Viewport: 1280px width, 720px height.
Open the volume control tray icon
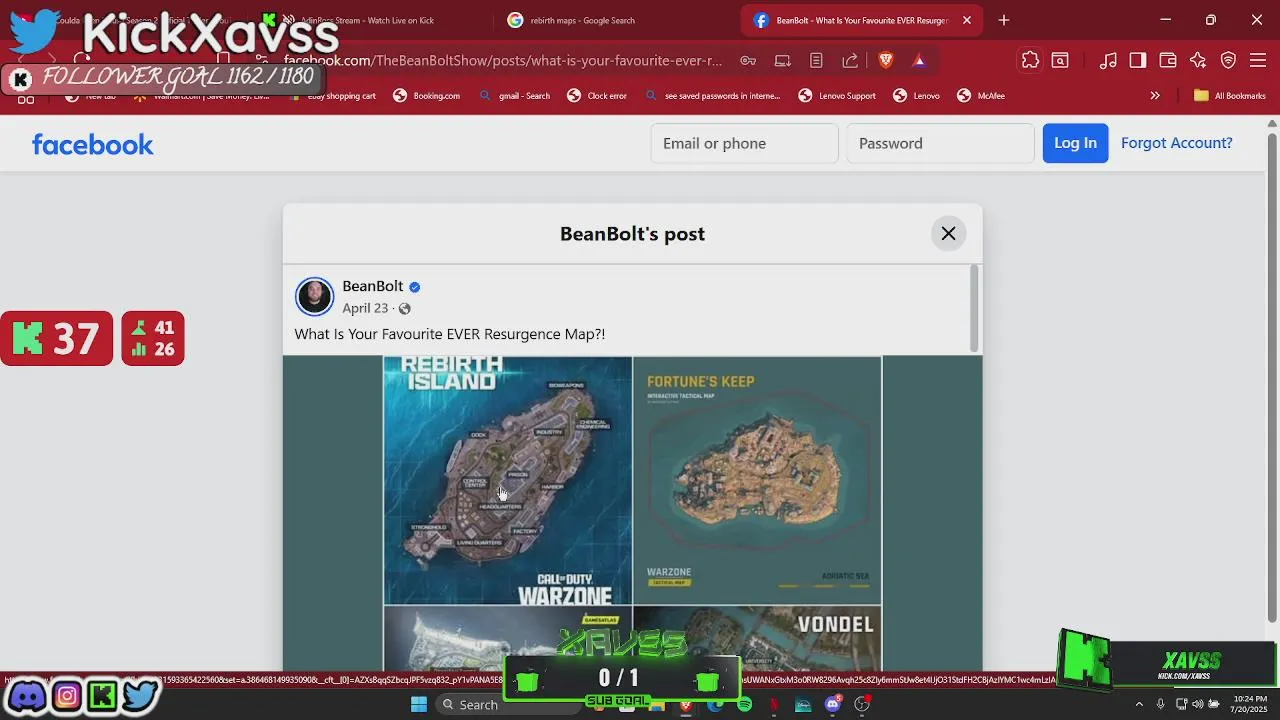click(1197, 704)
